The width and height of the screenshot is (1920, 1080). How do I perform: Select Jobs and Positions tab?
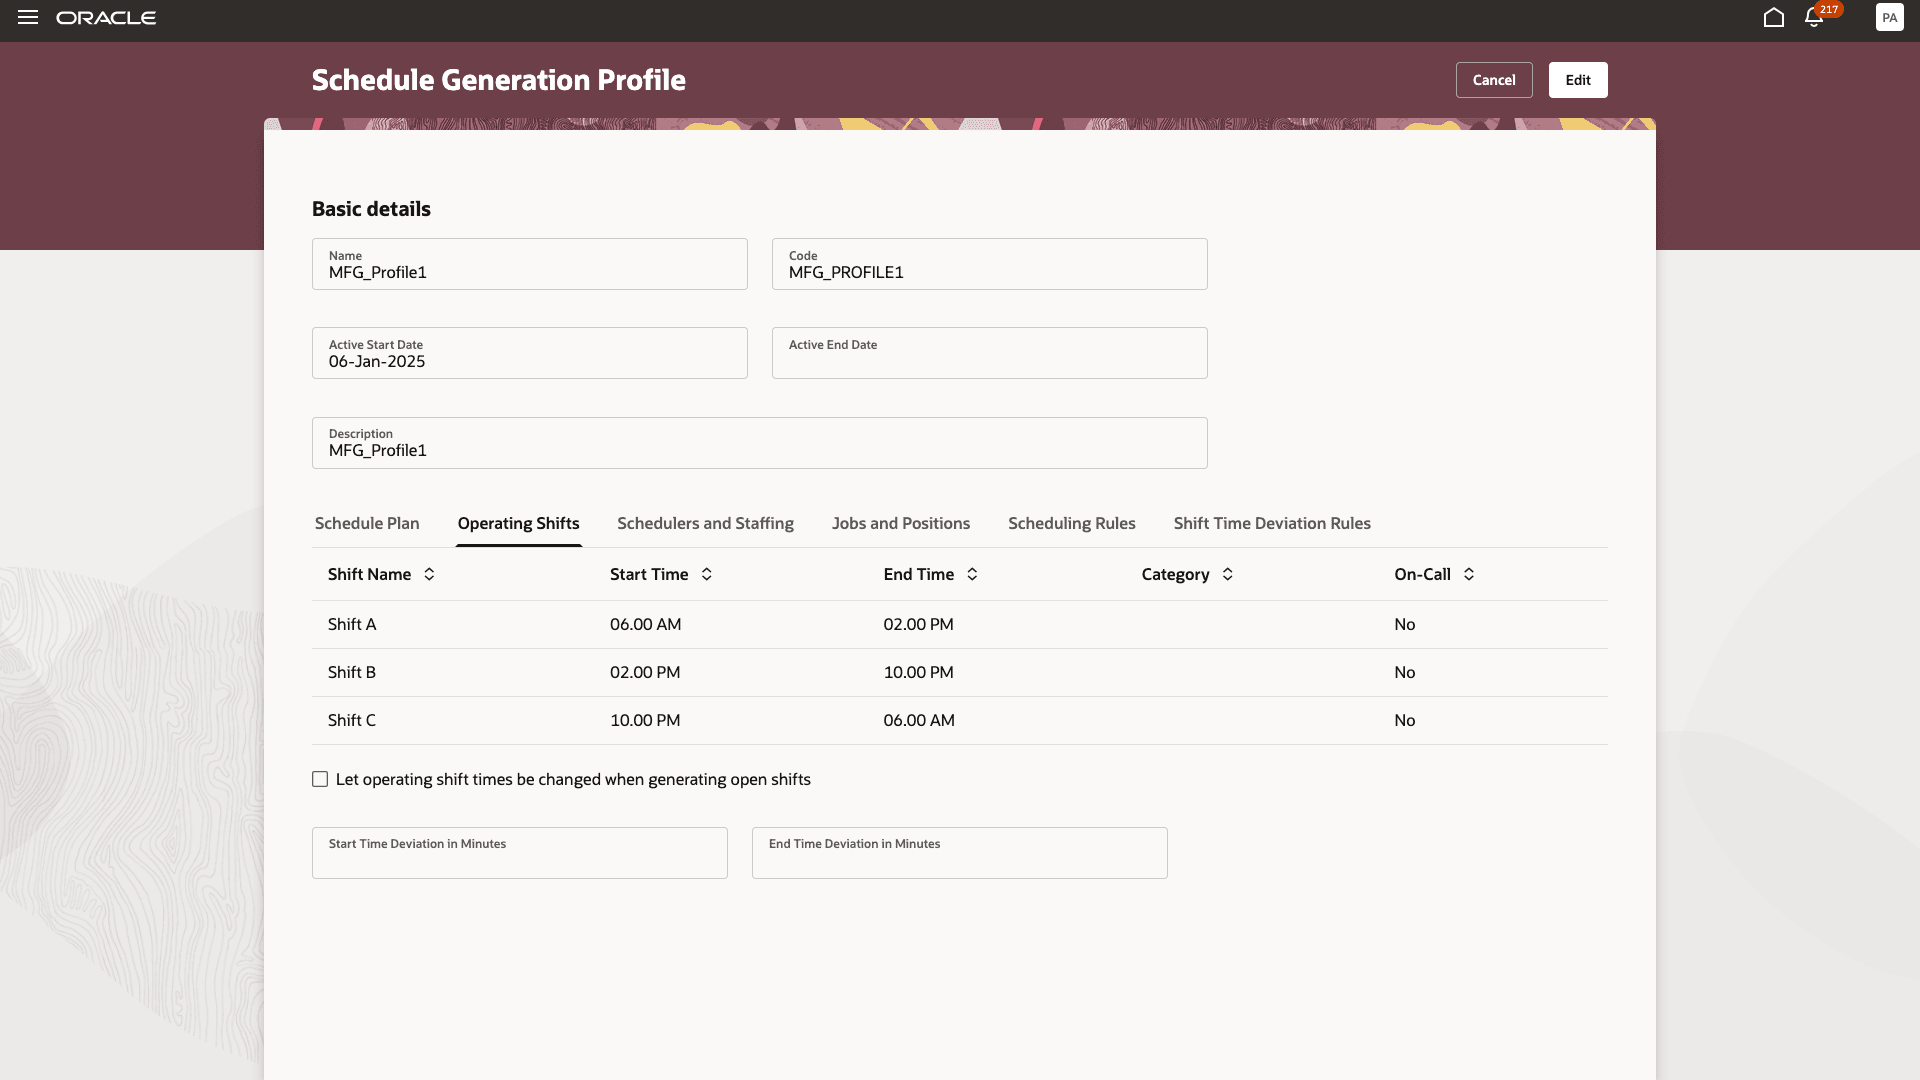click(900, 523)
